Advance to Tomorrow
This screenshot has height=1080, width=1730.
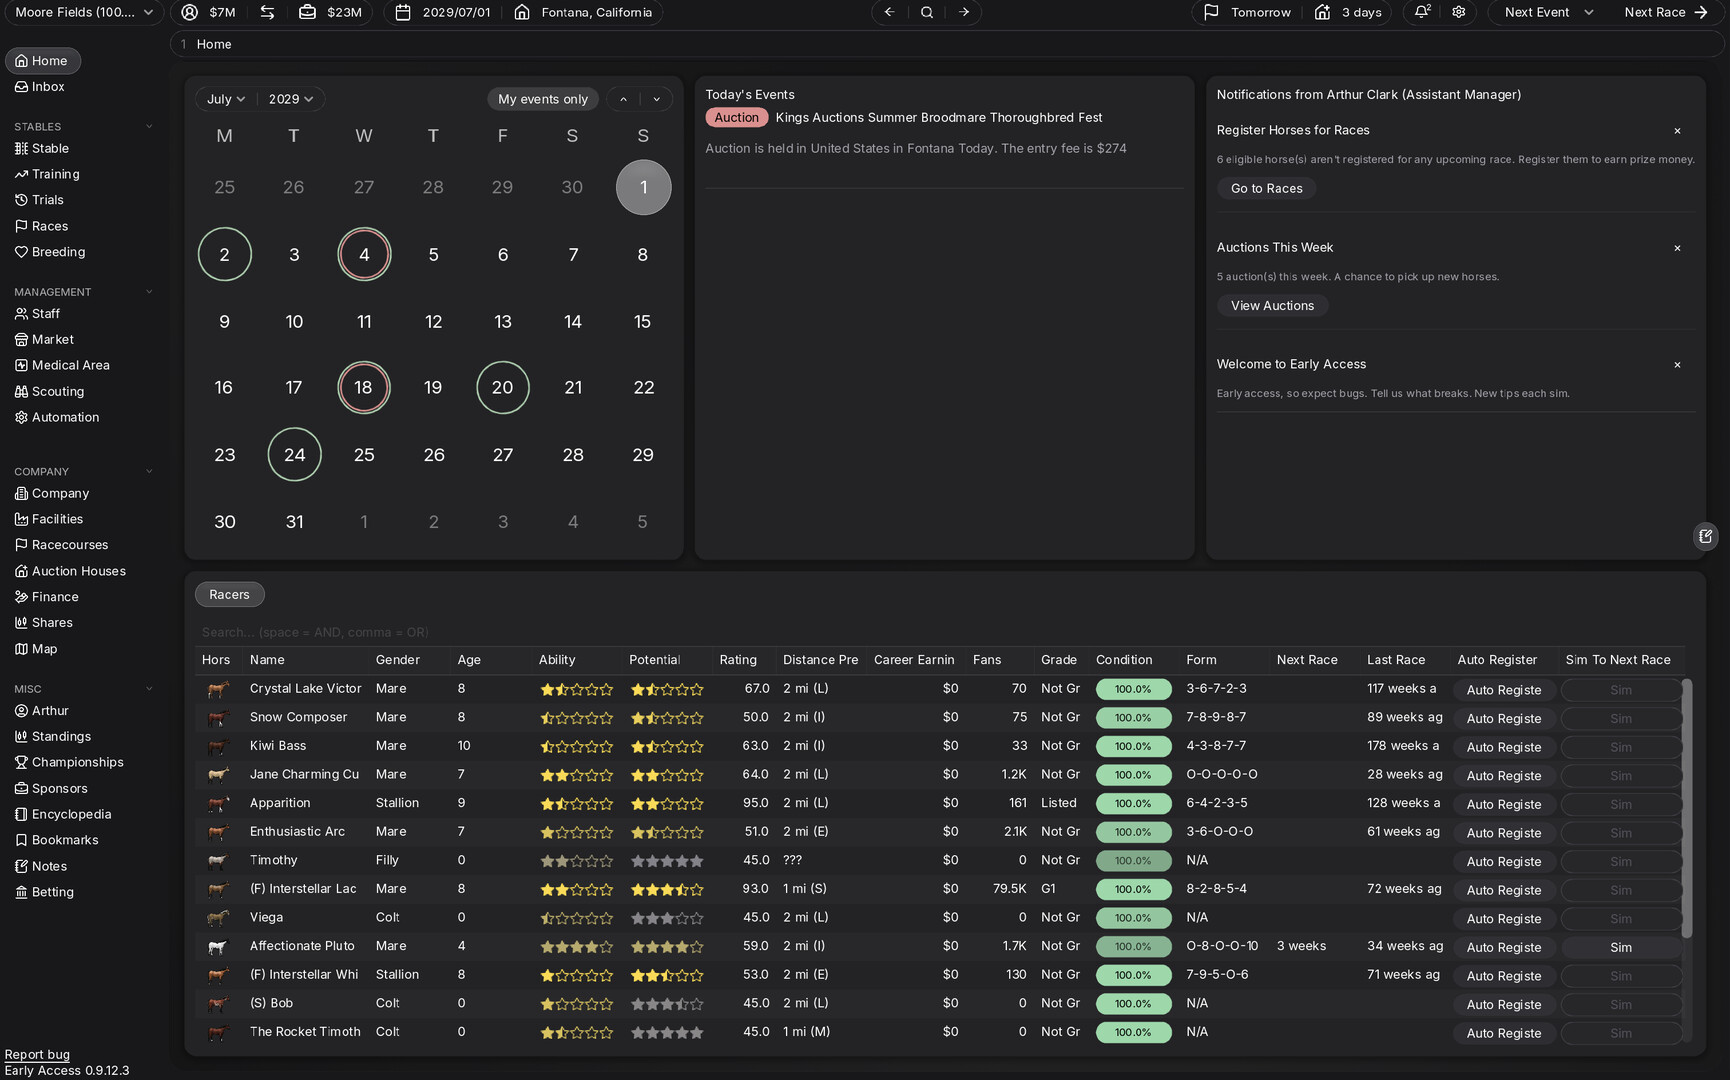pyautogui.click(x=1246, y=12)
